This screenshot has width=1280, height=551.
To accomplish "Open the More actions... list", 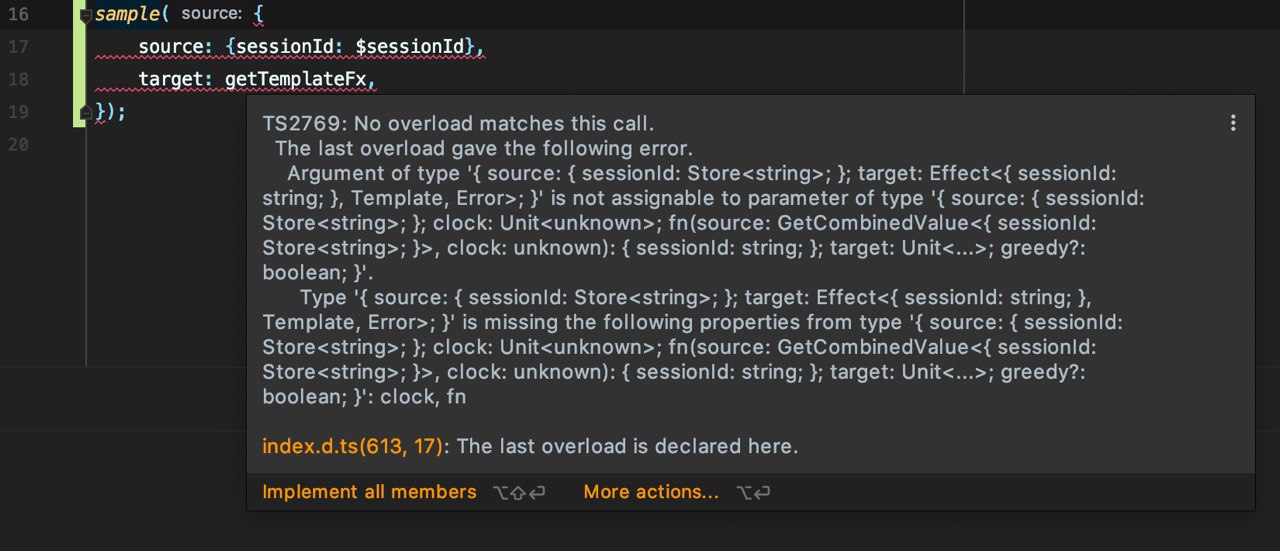I will pos(651,492).
